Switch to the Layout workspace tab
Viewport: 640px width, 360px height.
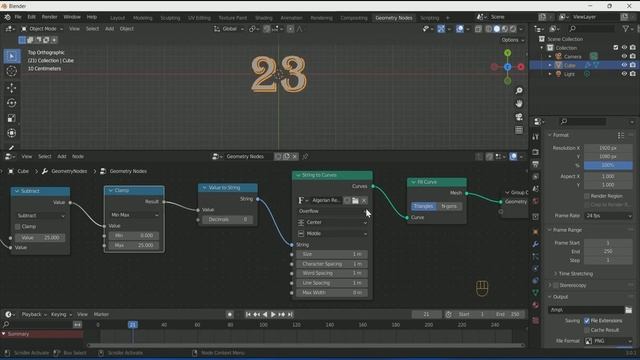click(118, 18)
